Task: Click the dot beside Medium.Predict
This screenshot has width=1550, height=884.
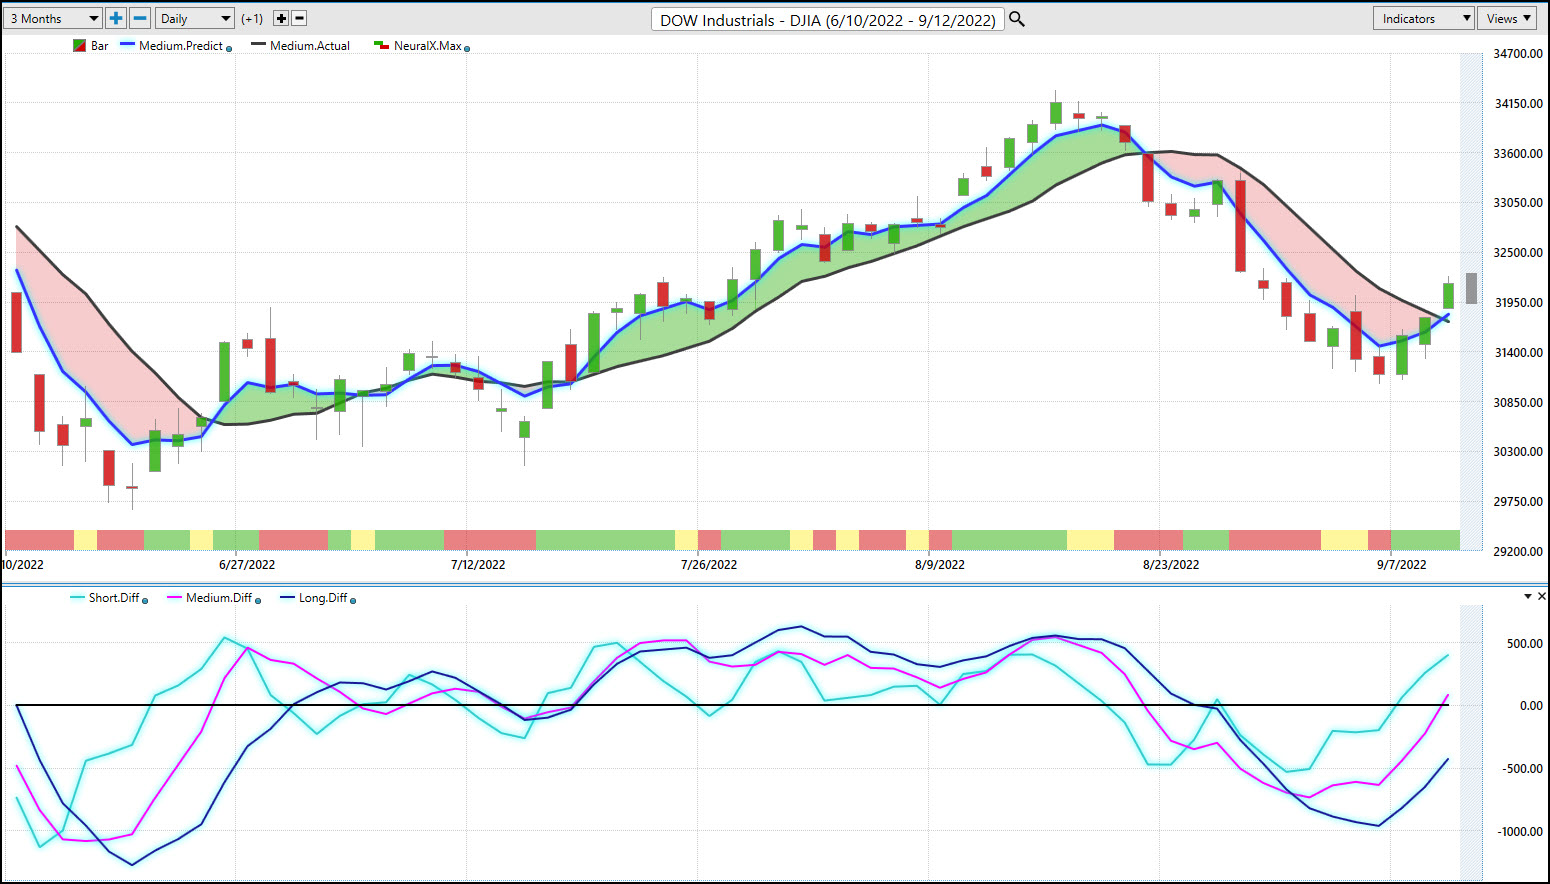Action: point(229,48)
